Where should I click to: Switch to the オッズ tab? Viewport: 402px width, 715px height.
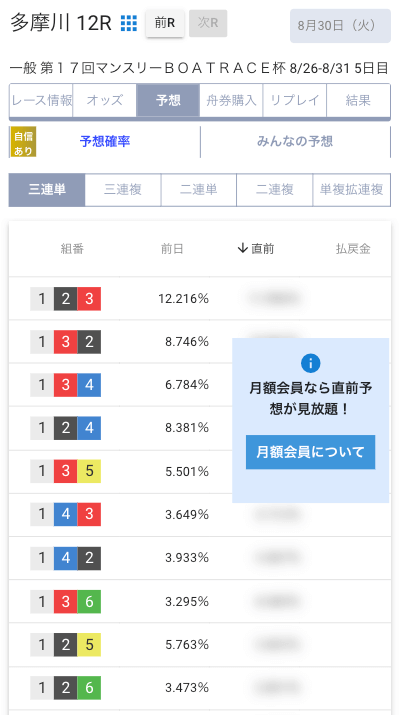coord(104,100)
